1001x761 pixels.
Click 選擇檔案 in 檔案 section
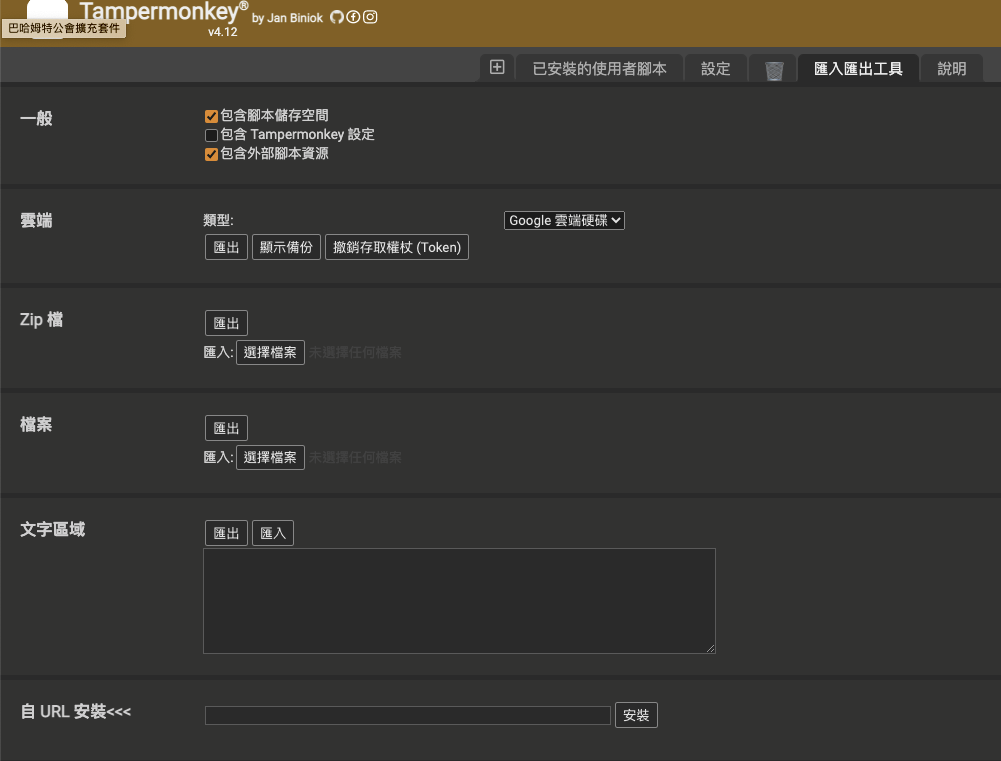[x=270, y=457]
